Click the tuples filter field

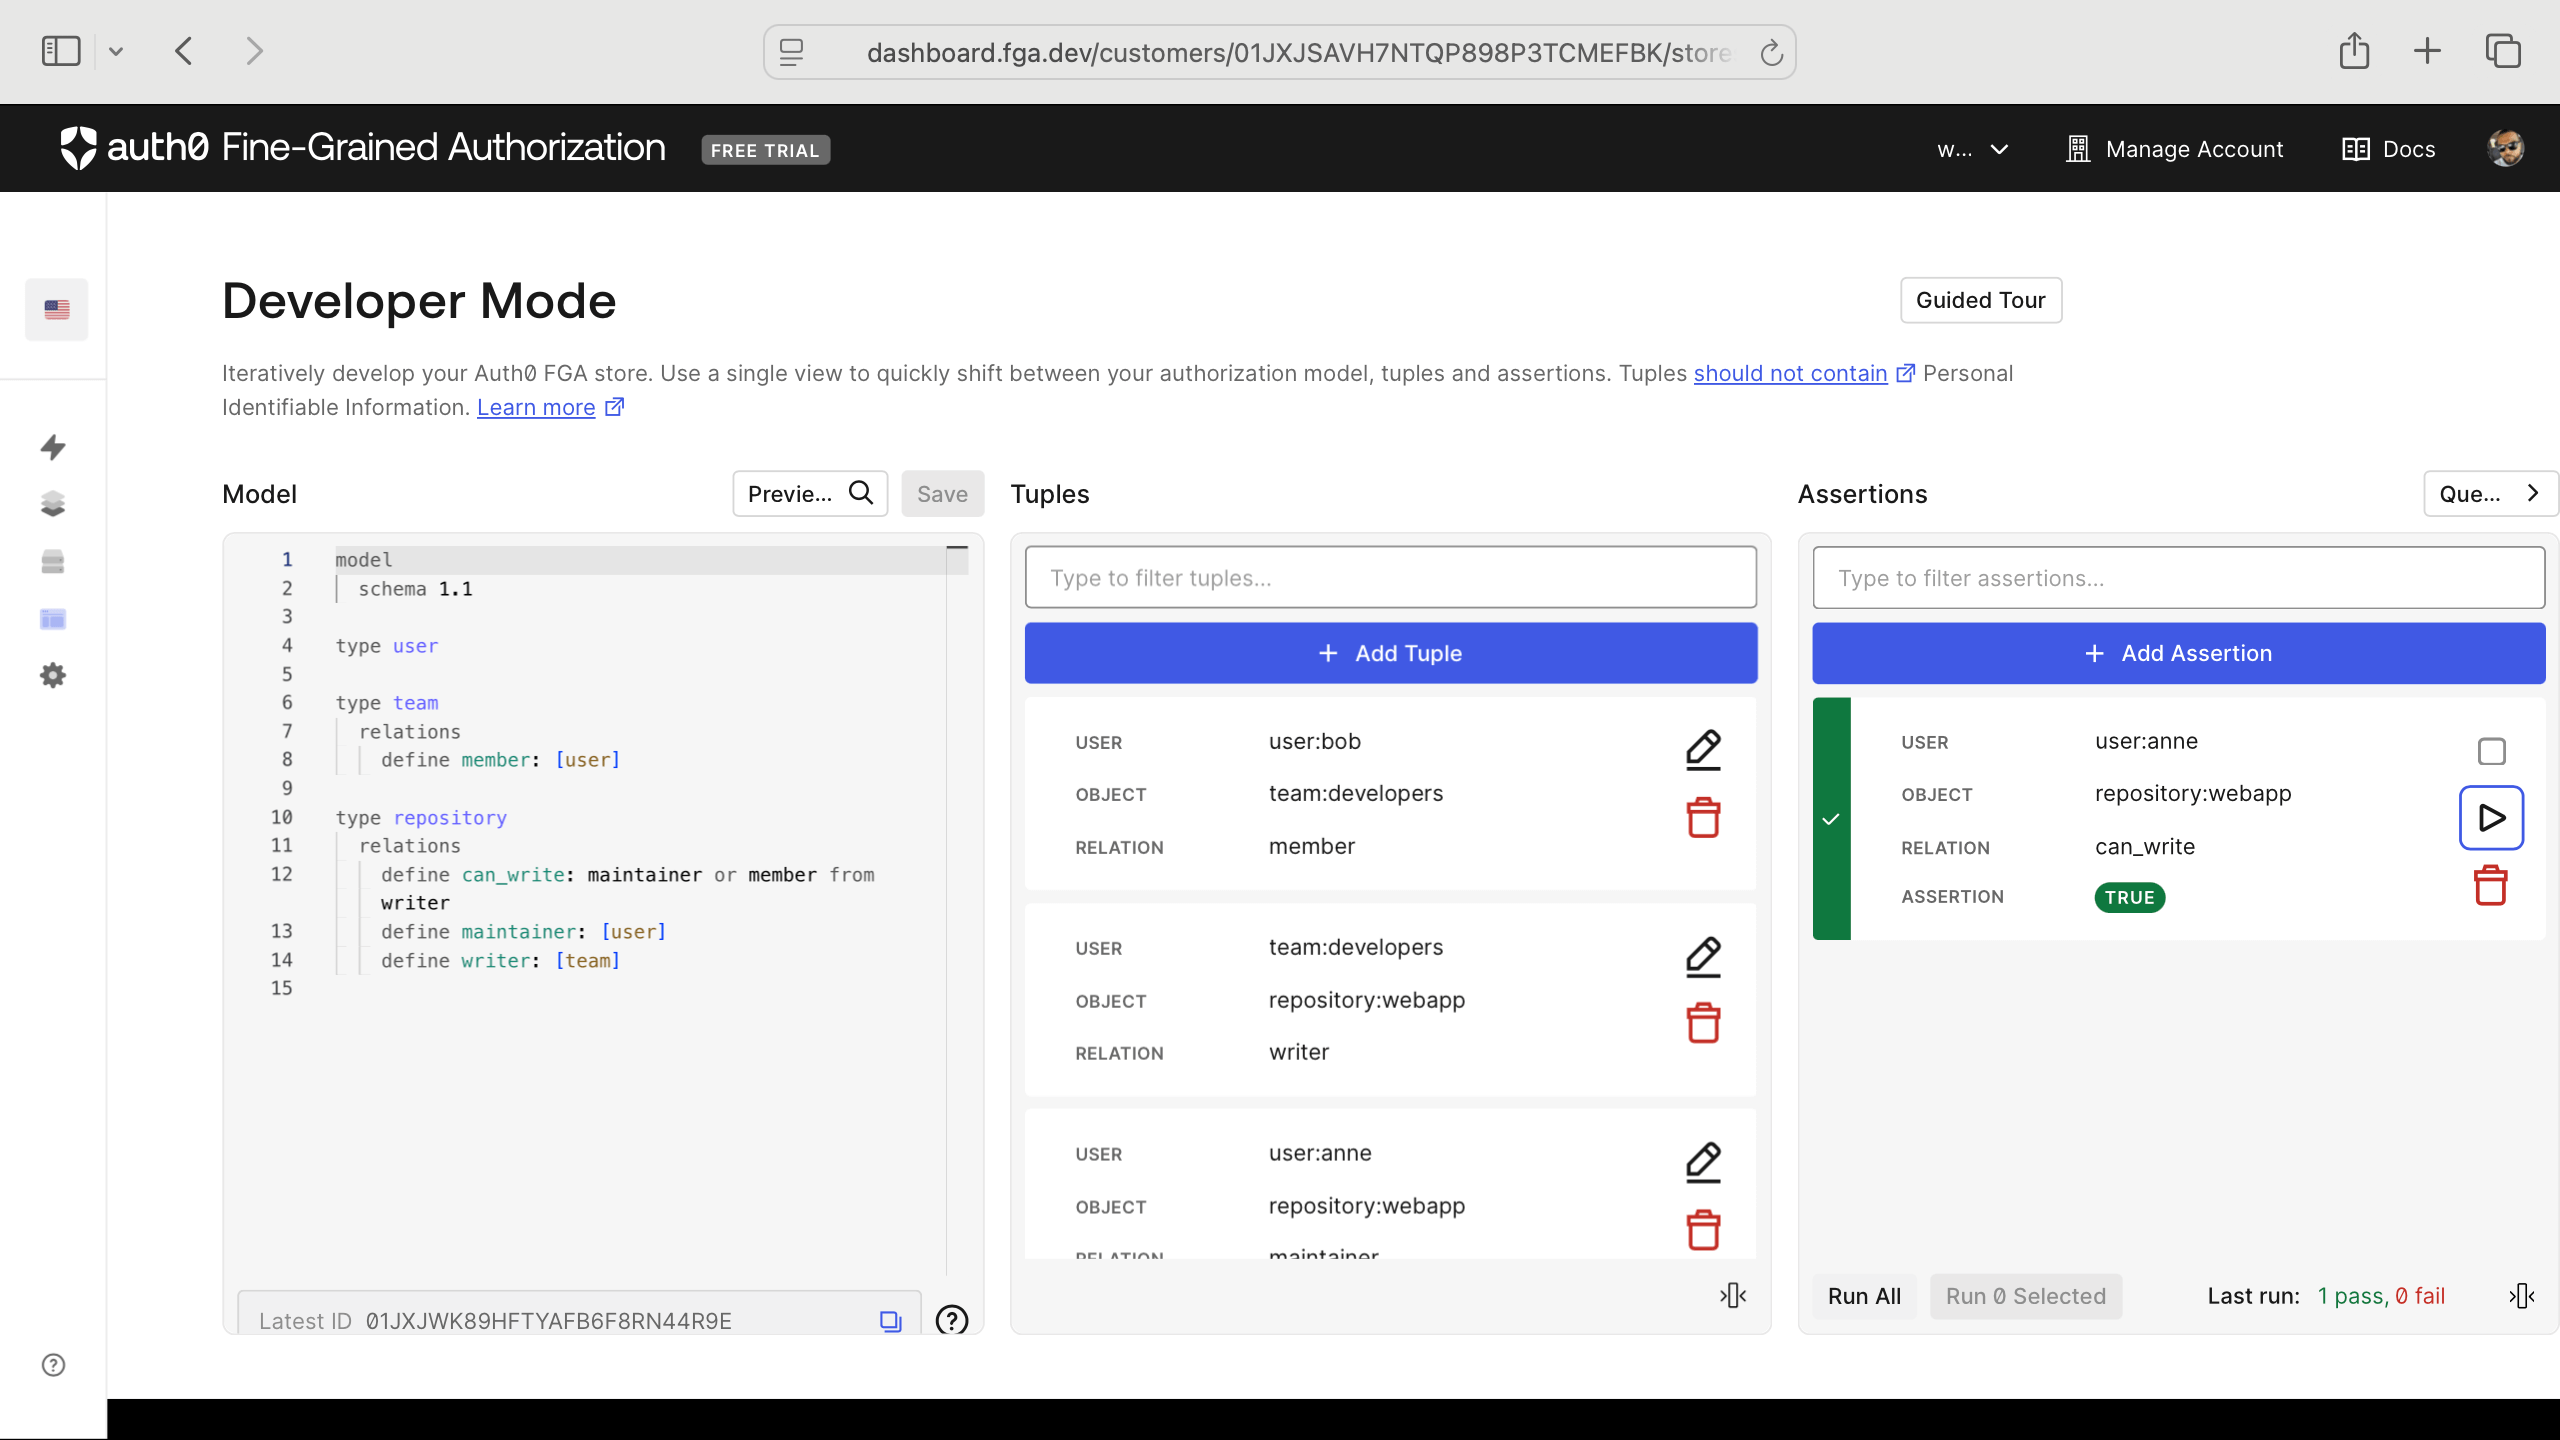pyautogui.click(x=1390, y=578)
